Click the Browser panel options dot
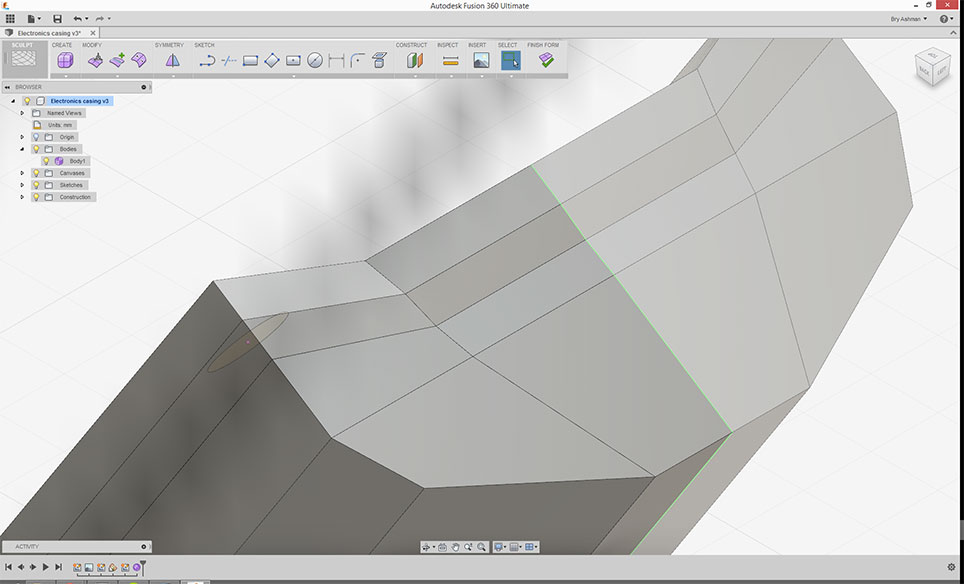The image size is (964, 584). tap(144, 87)
